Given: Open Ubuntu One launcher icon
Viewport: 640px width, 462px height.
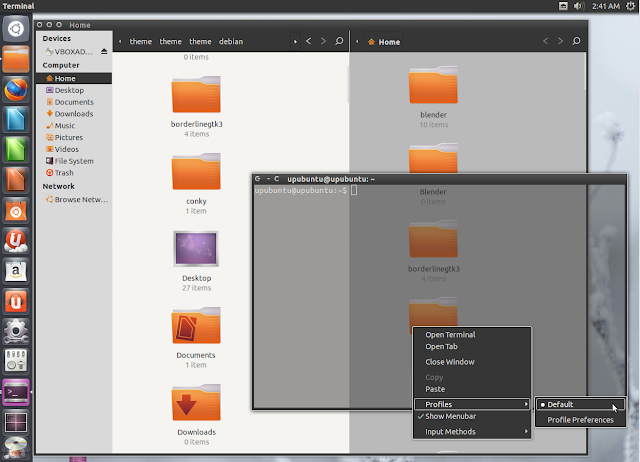Looking at the screenshot, I should click(x=16, y=241).
